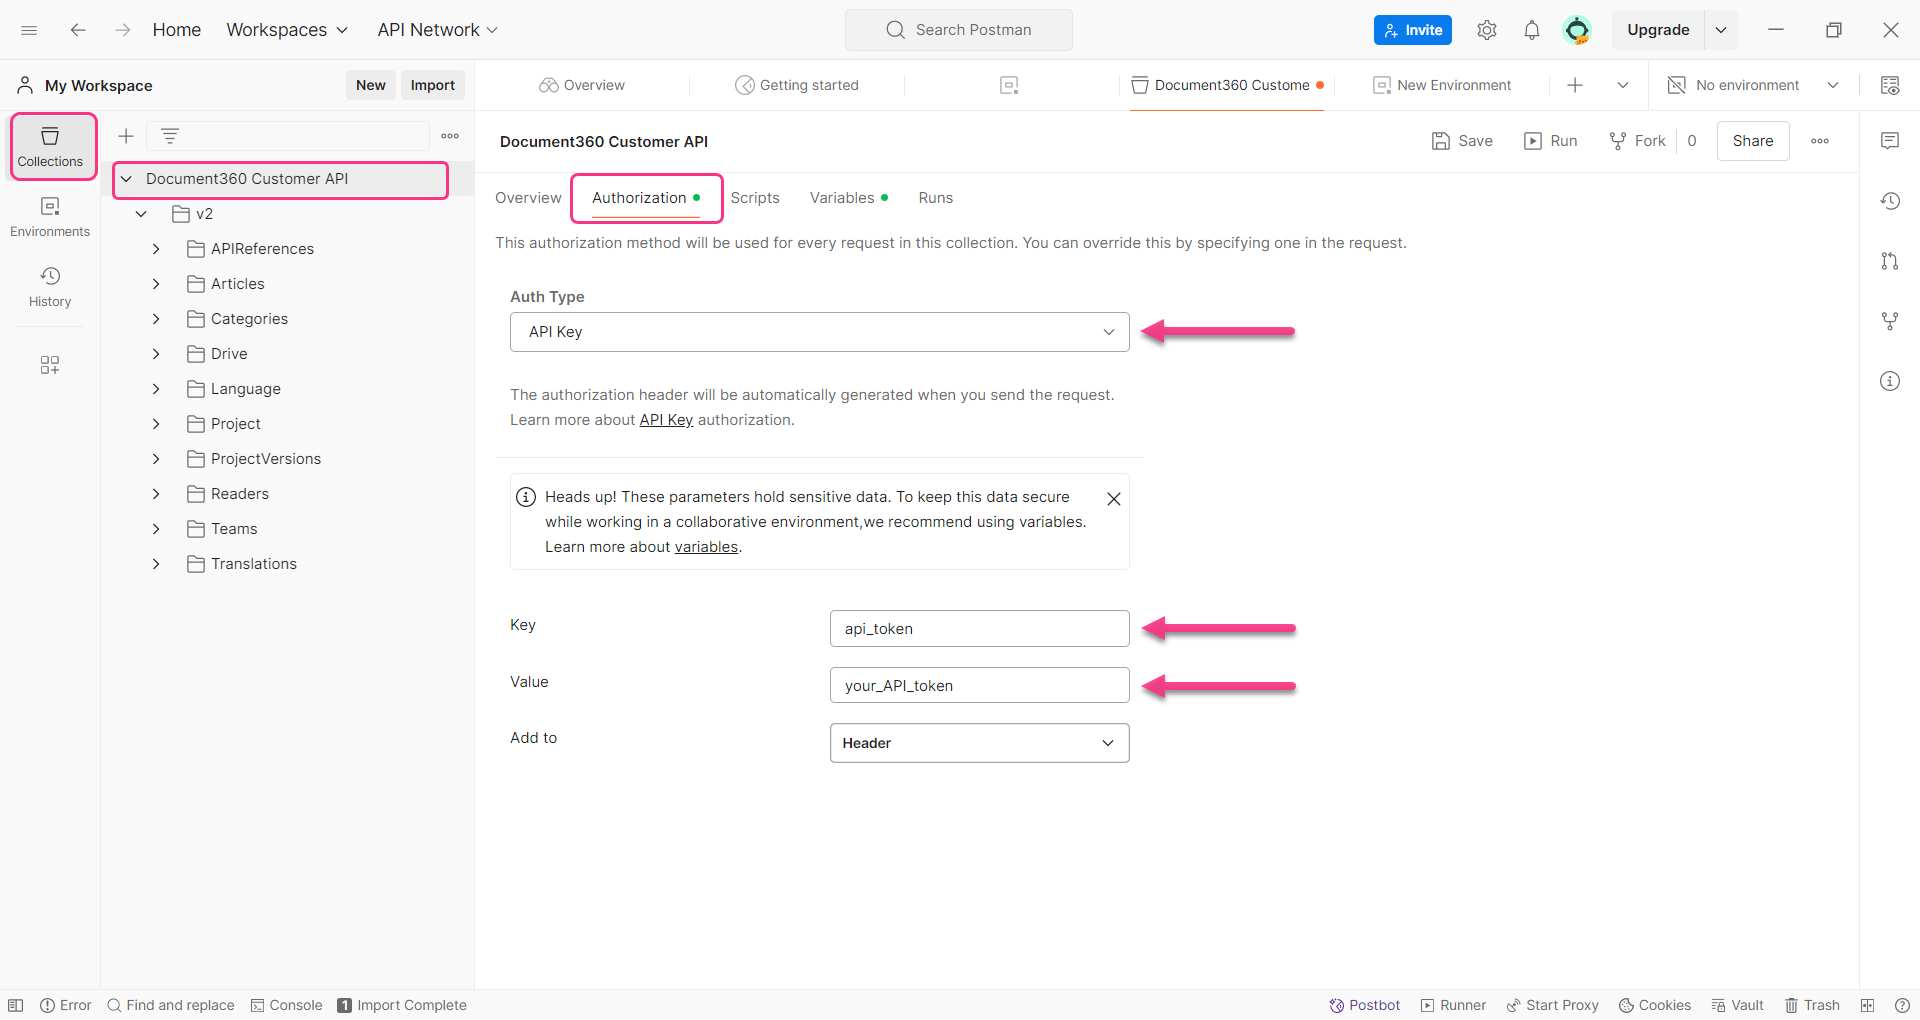Open the collection info icon

pyautogui.click(x=1890, y=381)
